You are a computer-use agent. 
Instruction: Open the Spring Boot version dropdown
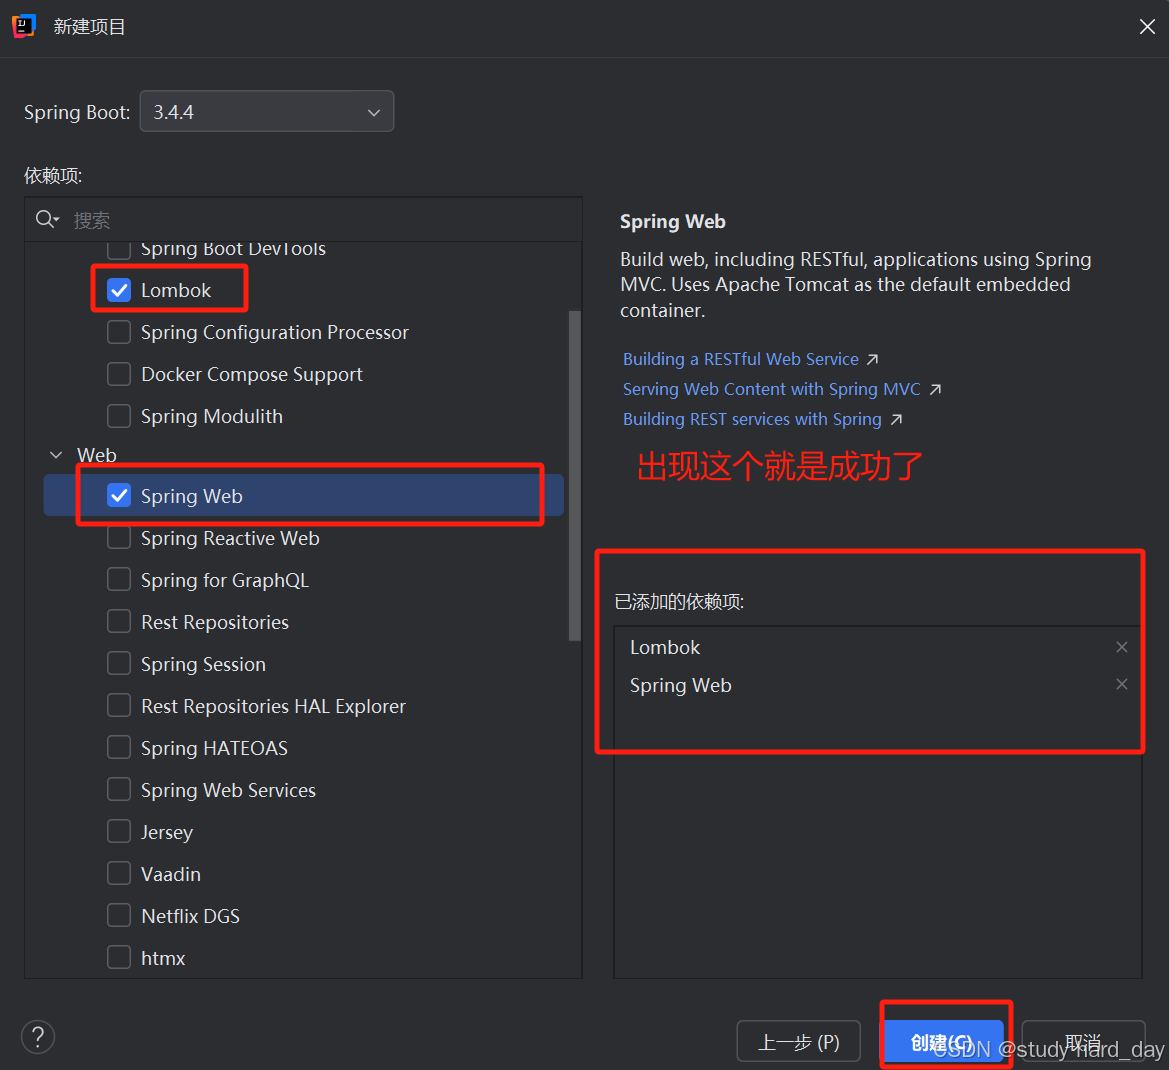click(x=267, y=112)
